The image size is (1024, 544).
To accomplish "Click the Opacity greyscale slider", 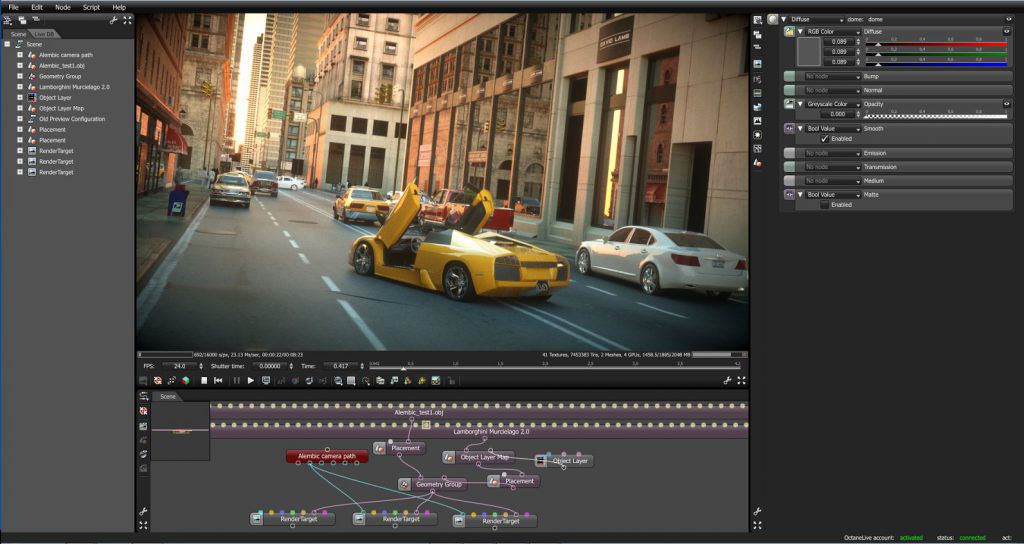I will click(x=936, y=115).
